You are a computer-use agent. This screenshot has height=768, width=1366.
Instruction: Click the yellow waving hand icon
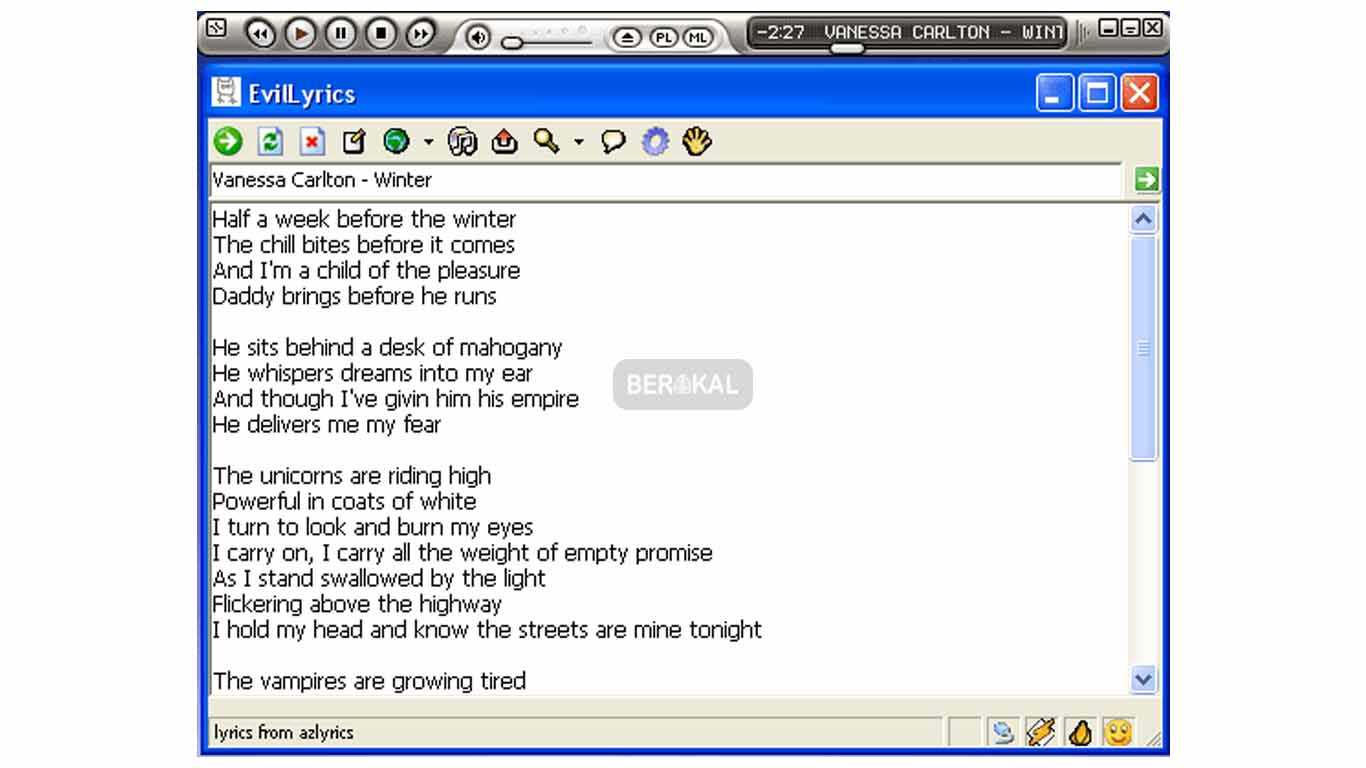(697, 142)
